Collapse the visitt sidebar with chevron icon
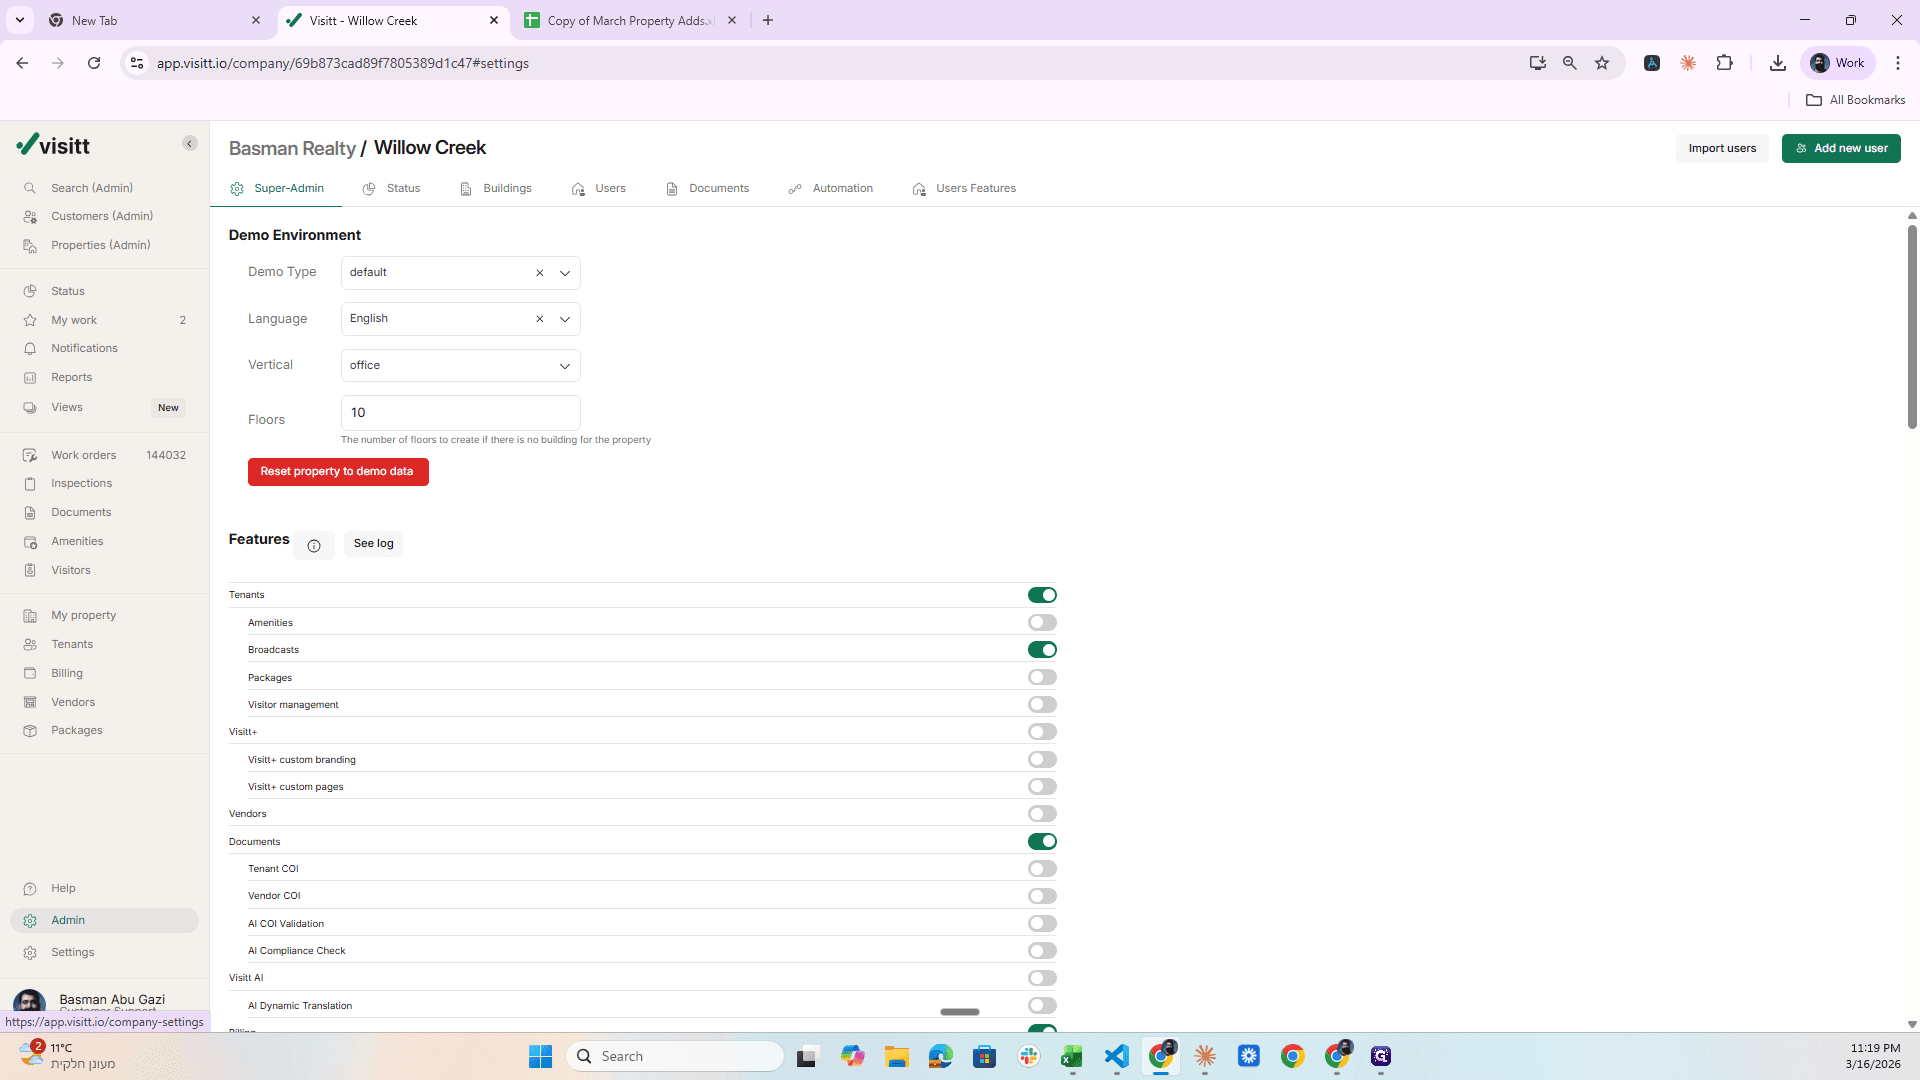1920x1080 pixels. 190,144
